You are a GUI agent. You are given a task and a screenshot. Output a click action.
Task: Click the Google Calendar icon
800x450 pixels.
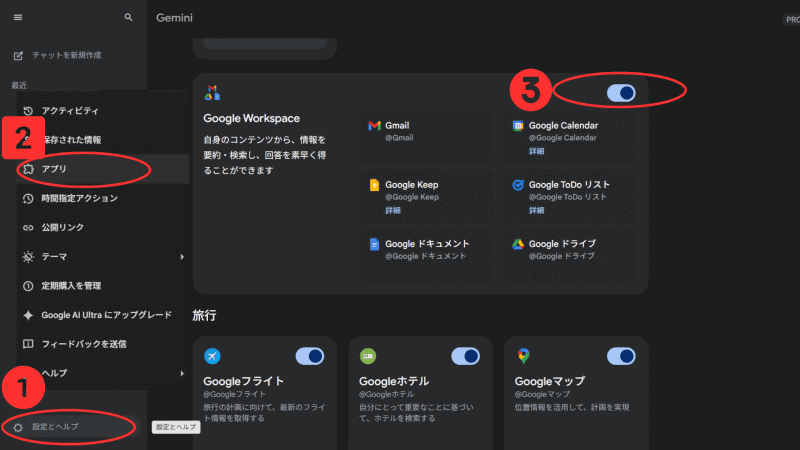coord(518,126)
